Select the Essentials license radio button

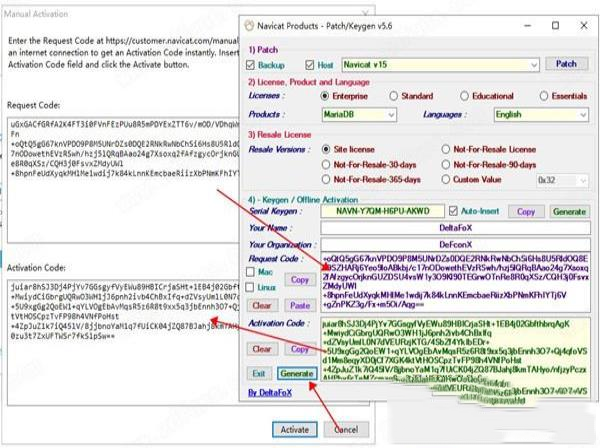[544, 96]
